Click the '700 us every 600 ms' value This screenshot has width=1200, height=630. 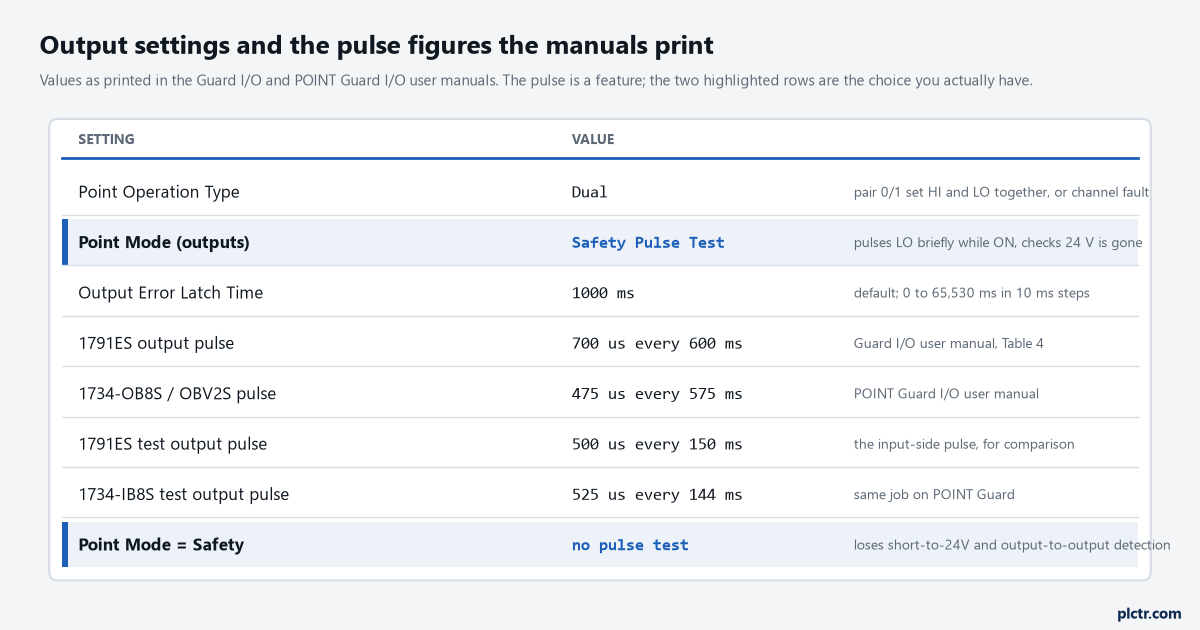[x=657, y=343]
